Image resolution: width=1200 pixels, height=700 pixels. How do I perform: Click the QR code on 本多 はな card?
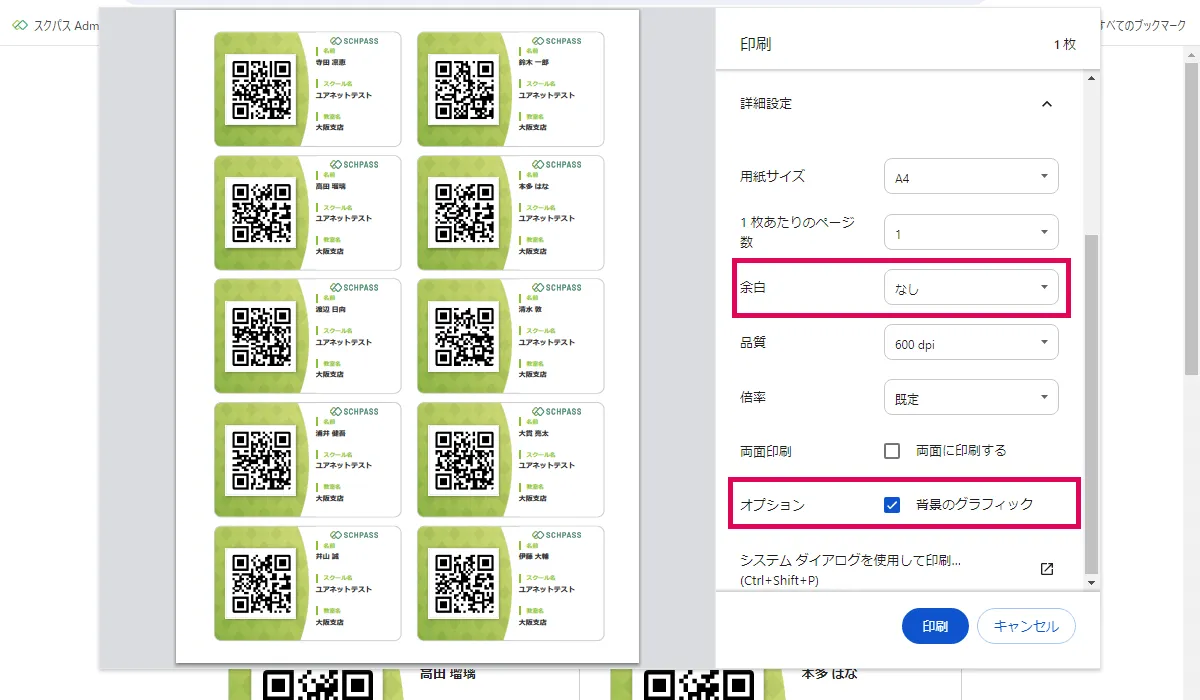coord(464,213)
